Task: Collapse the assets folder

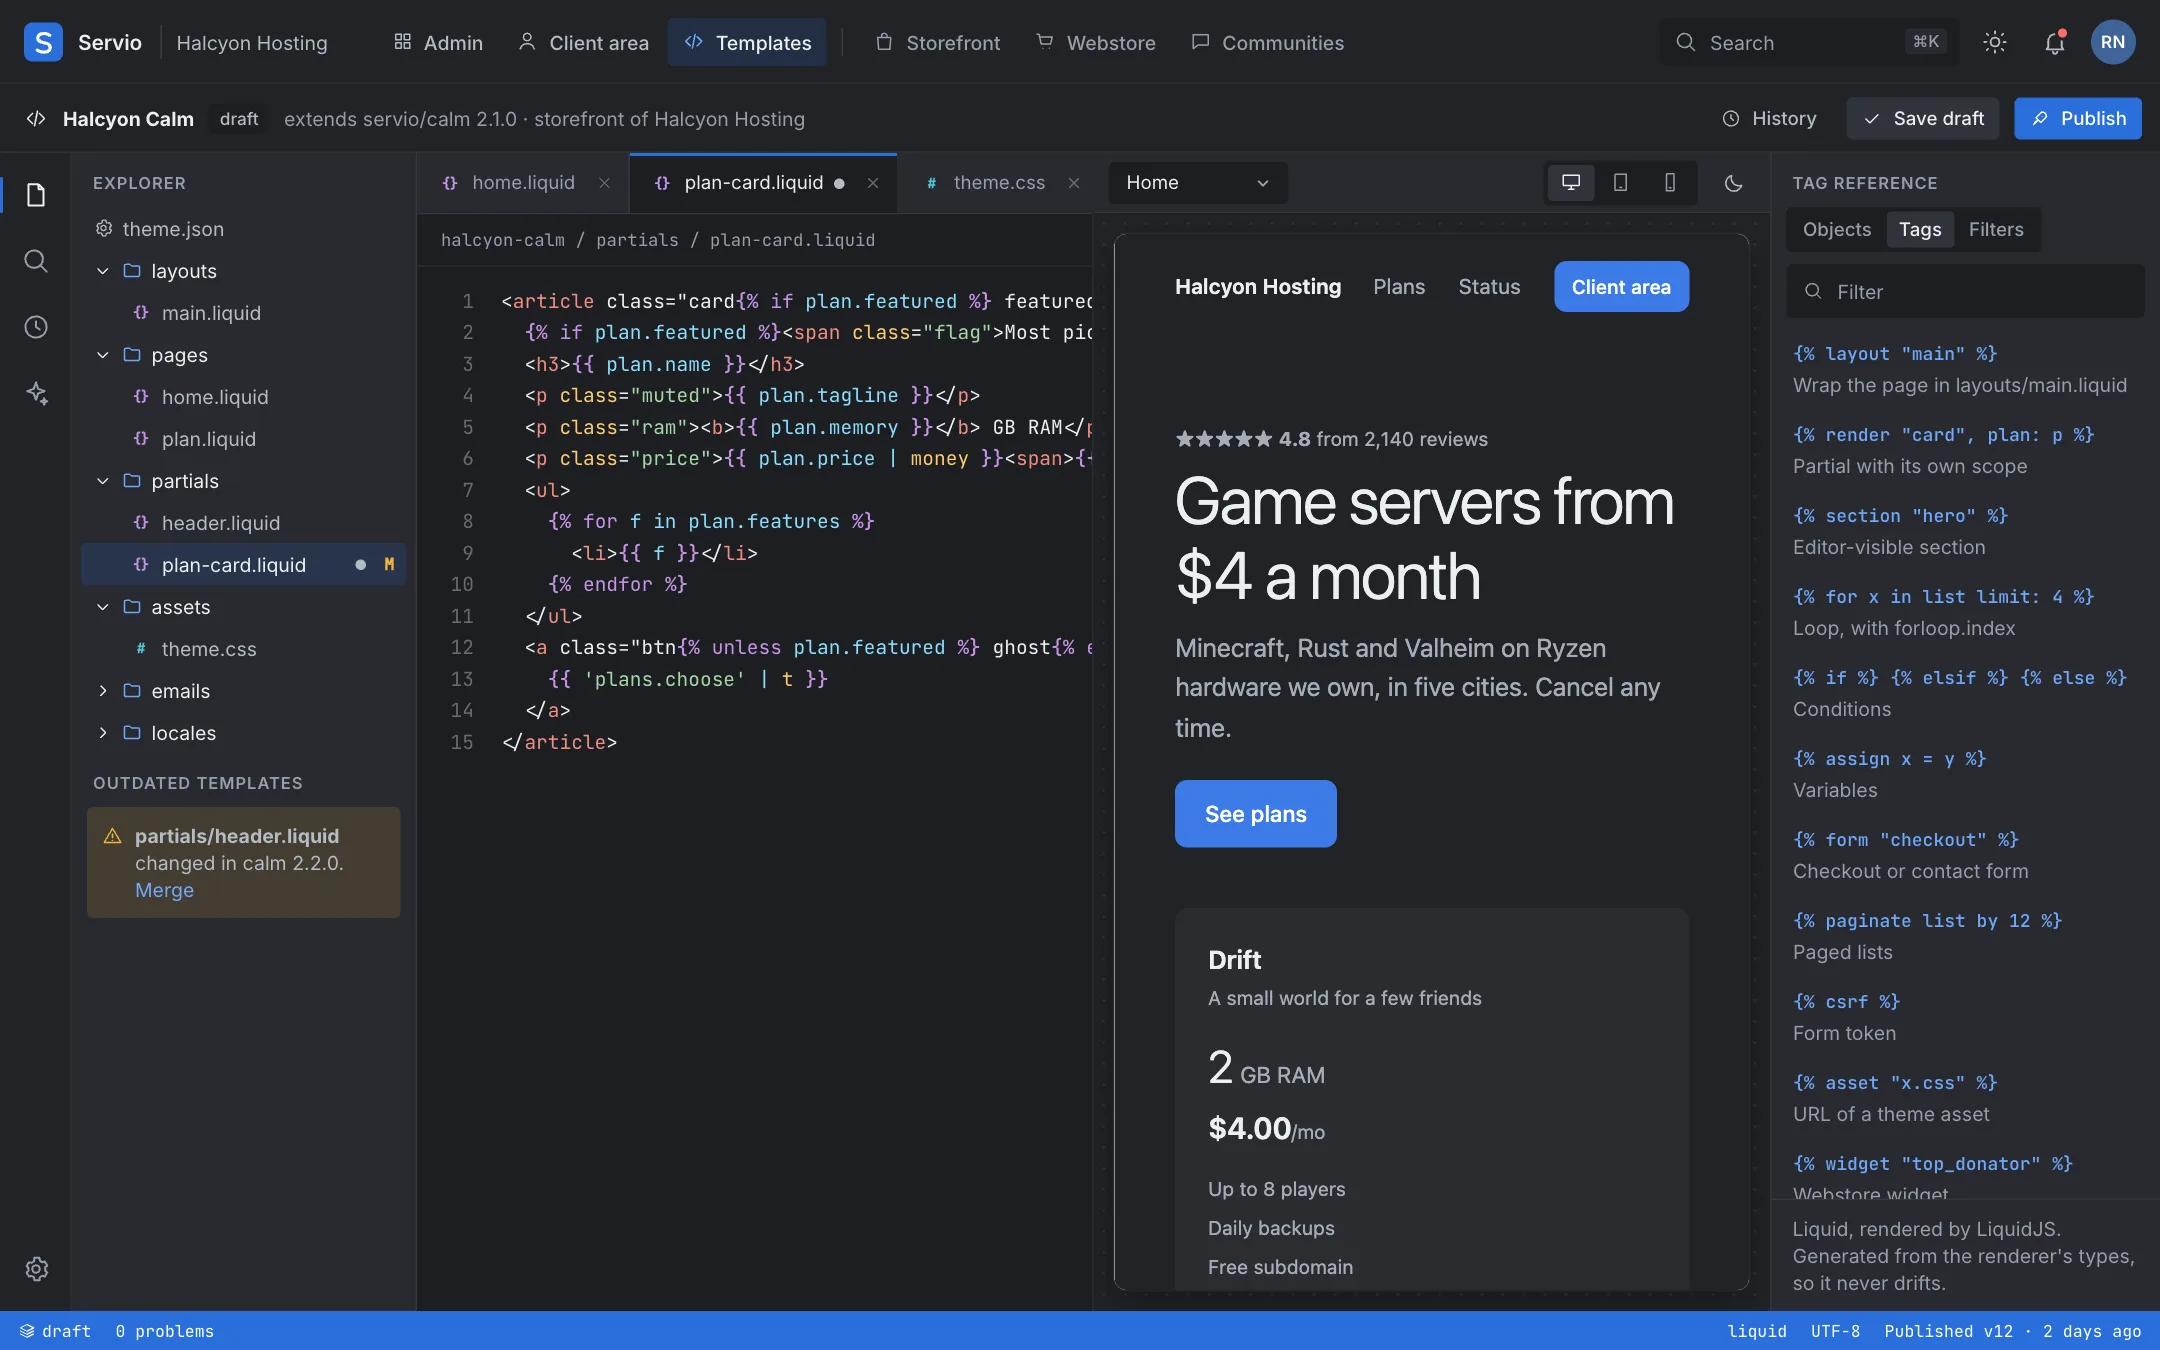Action: point(102,607)
